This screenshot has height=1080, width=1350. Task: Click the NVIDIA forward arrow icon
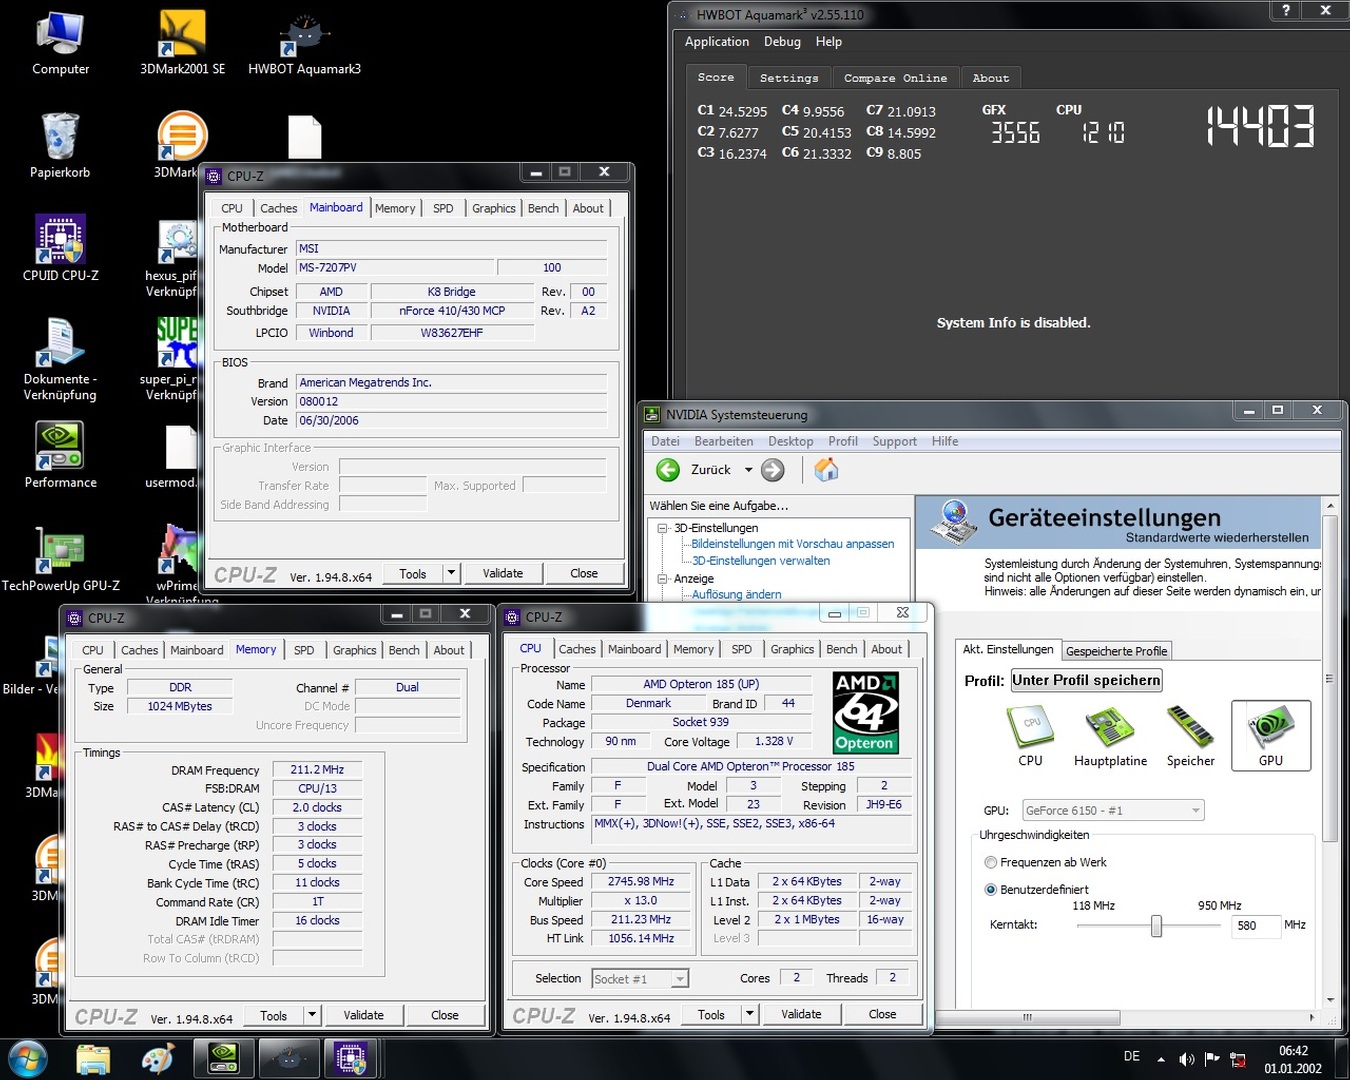point(773,470)
